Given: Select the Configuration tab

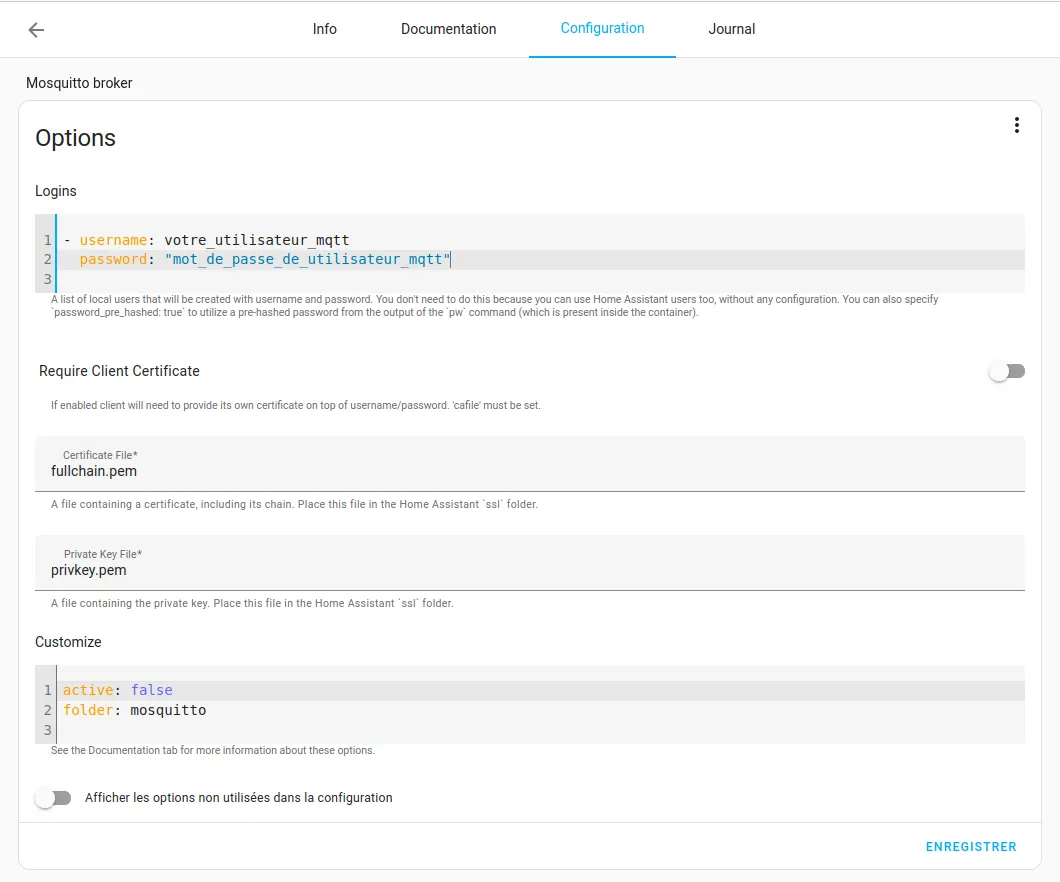Looking at the screenshot, I should click(602, 29).
